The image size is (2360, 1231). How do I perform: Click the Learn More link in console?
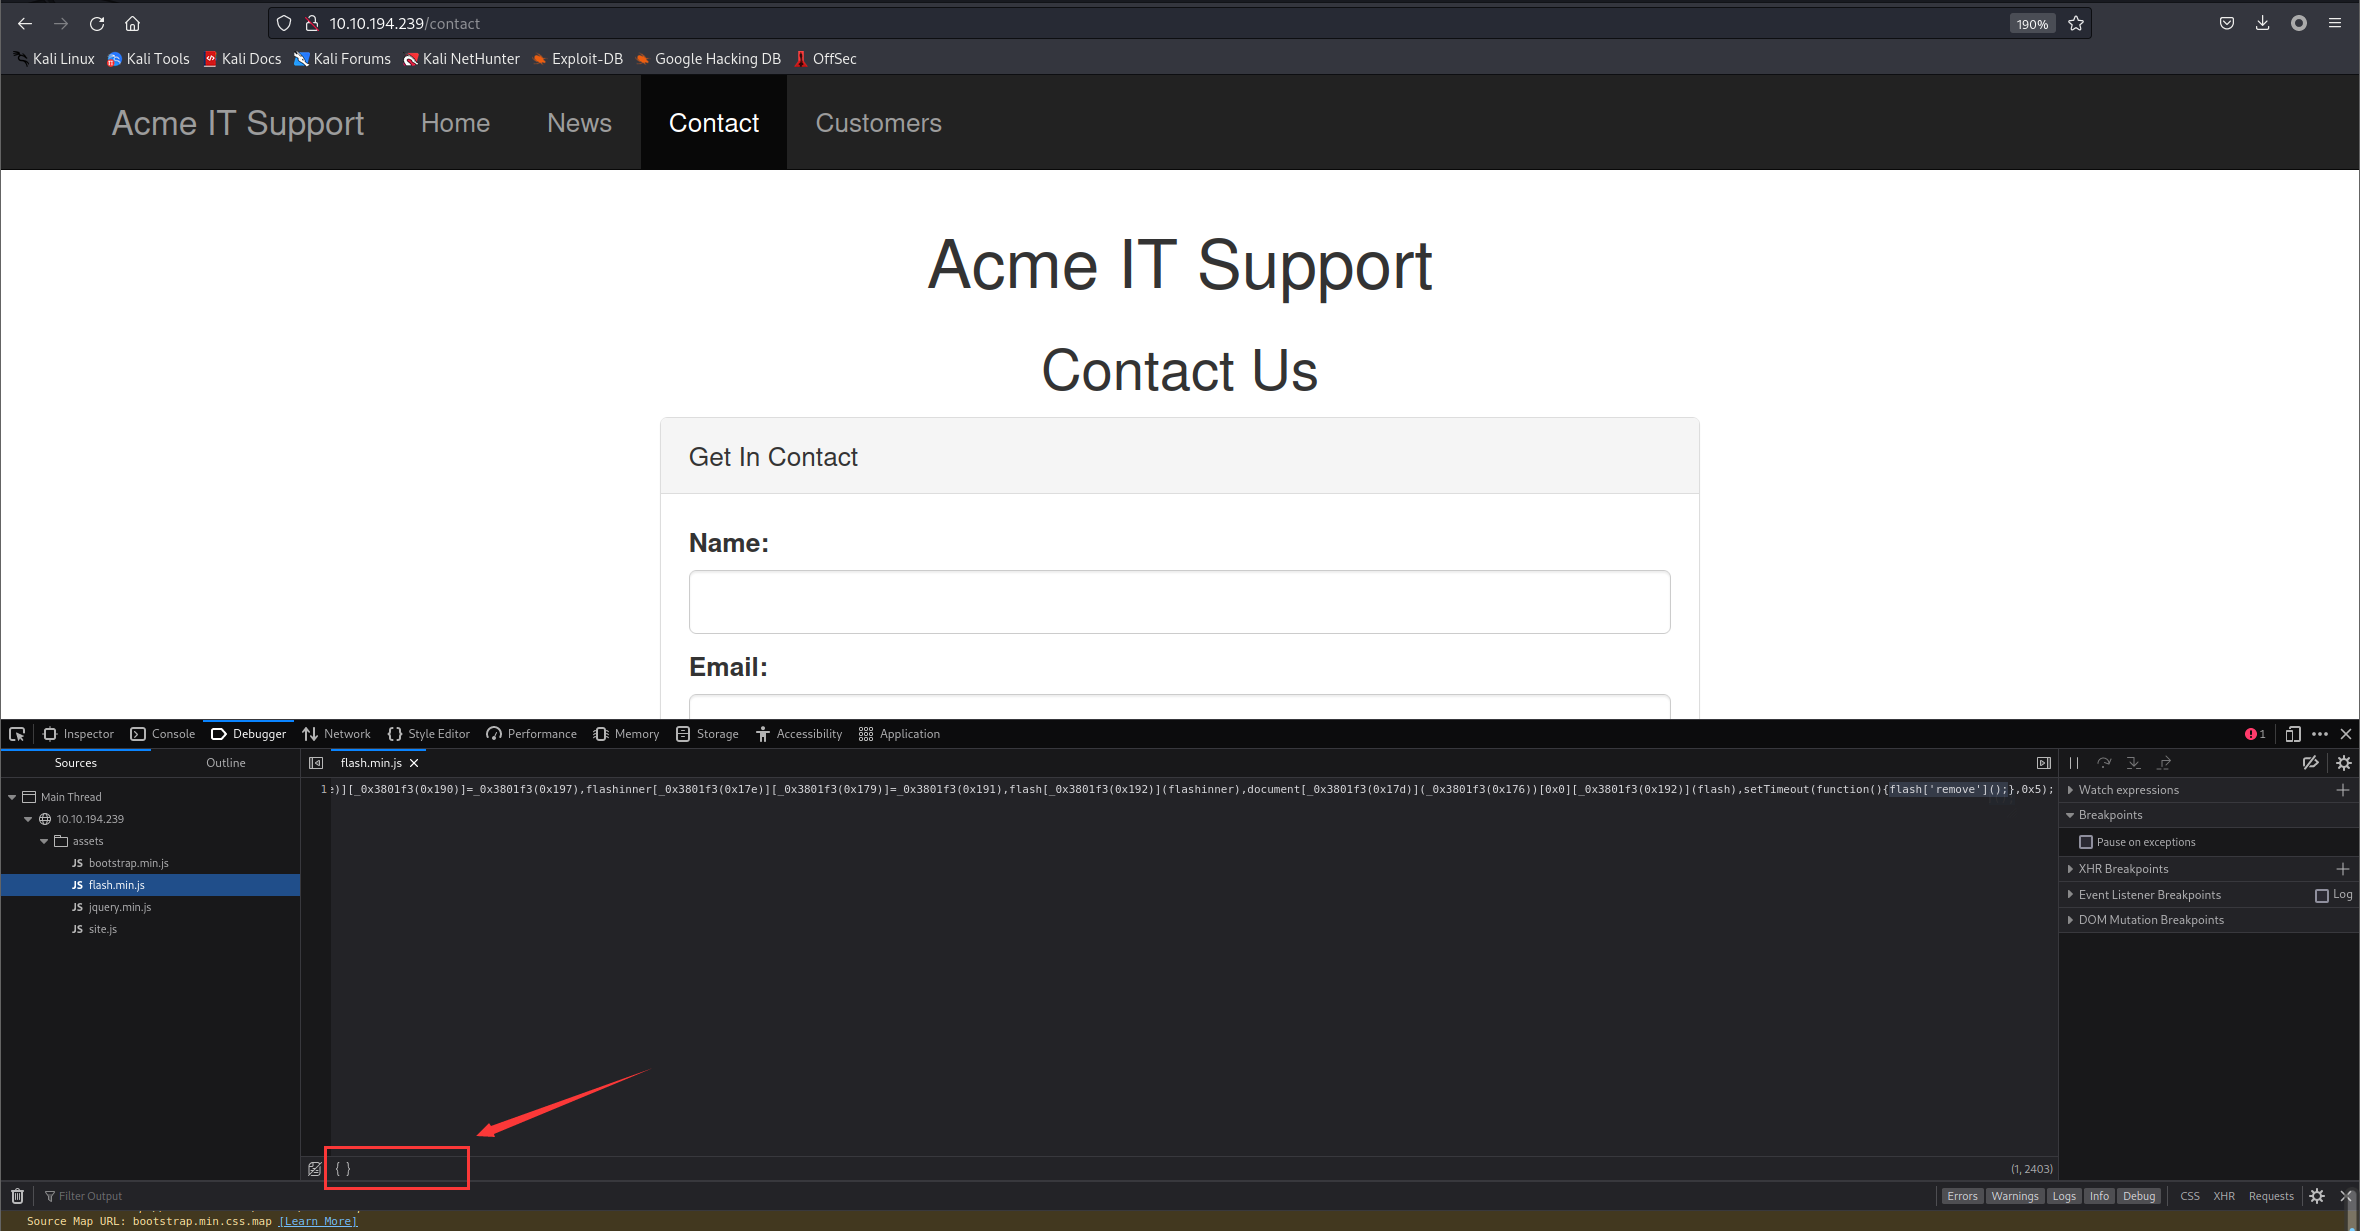318,1221
